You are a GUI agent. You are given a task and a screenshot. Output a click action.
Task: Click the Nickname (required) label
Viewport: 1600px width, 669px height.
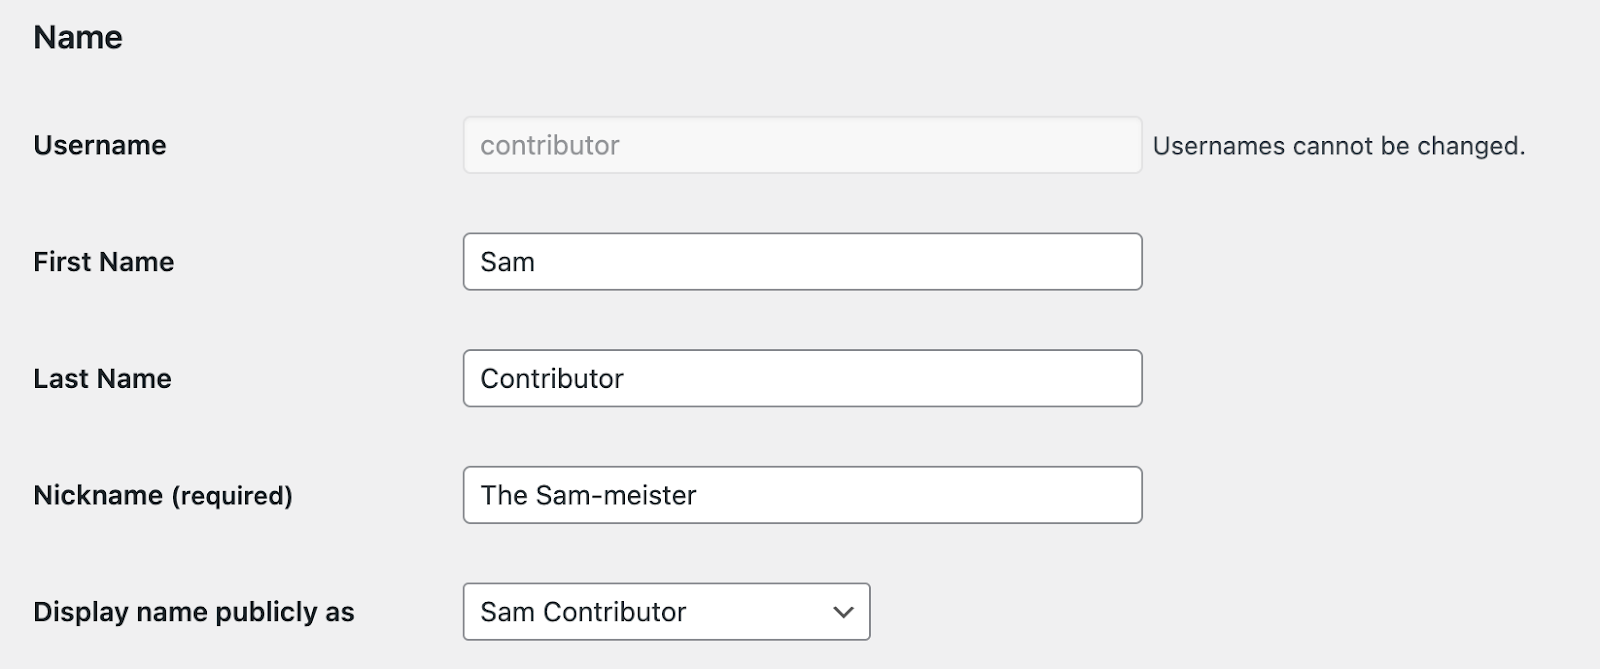click(x=163, y=495)
